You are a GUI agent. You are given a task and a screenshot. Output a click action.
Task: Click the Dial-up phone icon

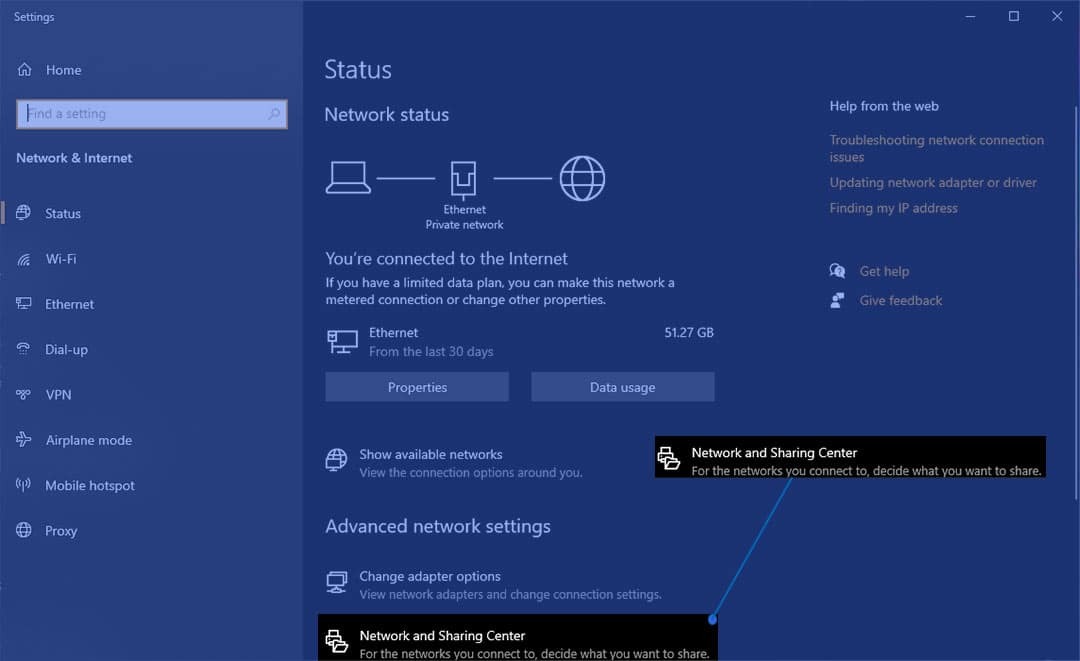click(24, 349)
